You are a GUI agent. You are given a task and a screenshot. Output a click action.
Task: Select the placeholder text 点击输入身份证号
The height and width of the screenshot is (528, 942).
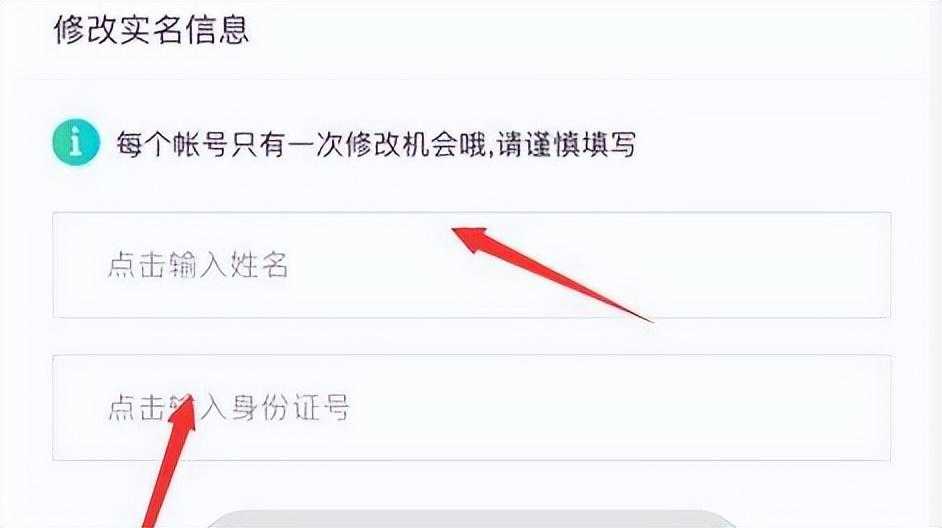tap(229, 408)
